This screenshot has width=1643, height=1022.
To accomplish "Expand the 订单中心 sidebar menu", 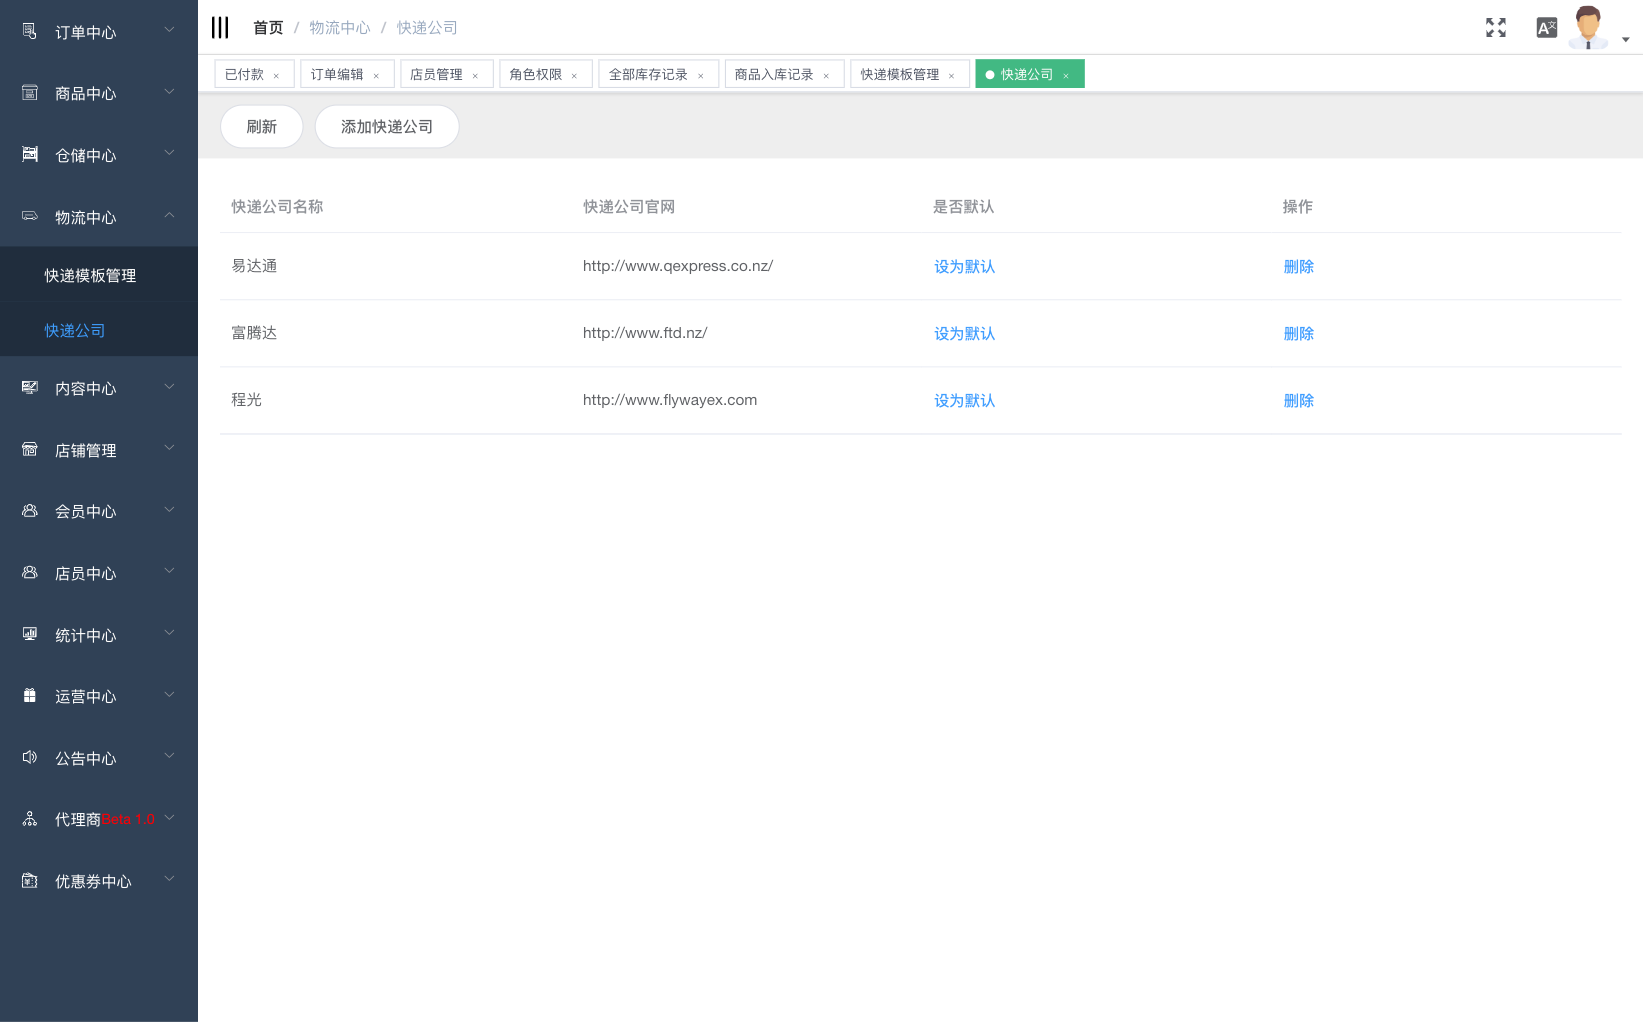I will click(x=98, y=32).
